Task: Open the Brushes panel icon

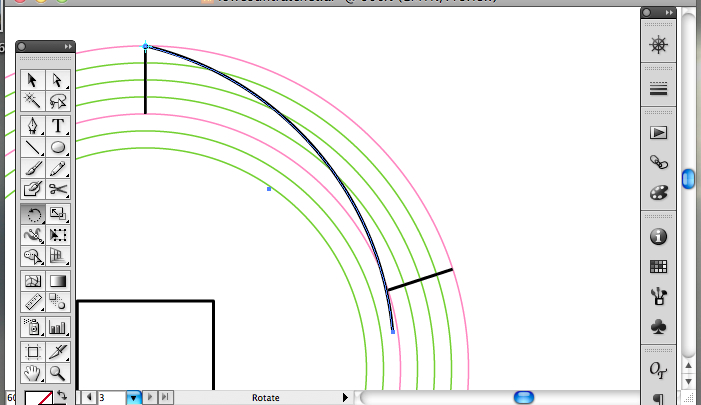Action: [659, 297]
